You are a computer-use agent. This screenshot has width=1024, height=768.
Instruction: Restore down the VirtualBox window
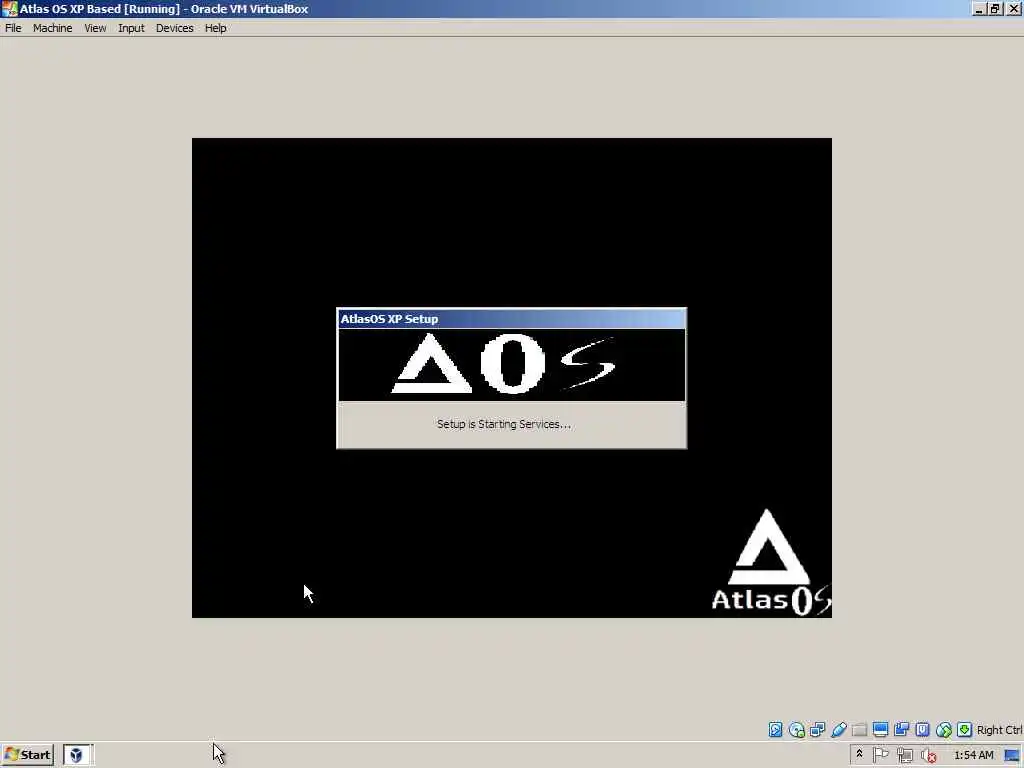click(995, 9)
